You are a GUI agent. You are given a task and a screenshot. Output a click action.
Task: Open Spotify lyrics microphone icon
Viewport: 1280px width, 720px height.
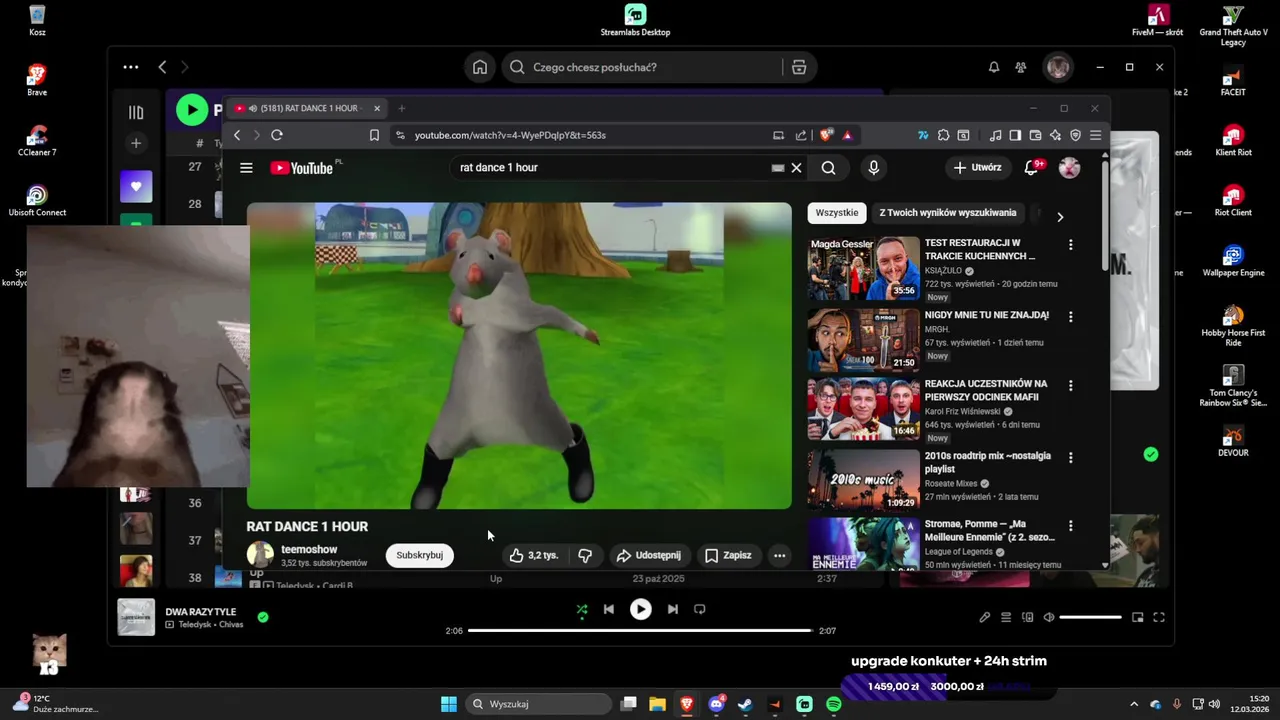[x=984, y=618]
